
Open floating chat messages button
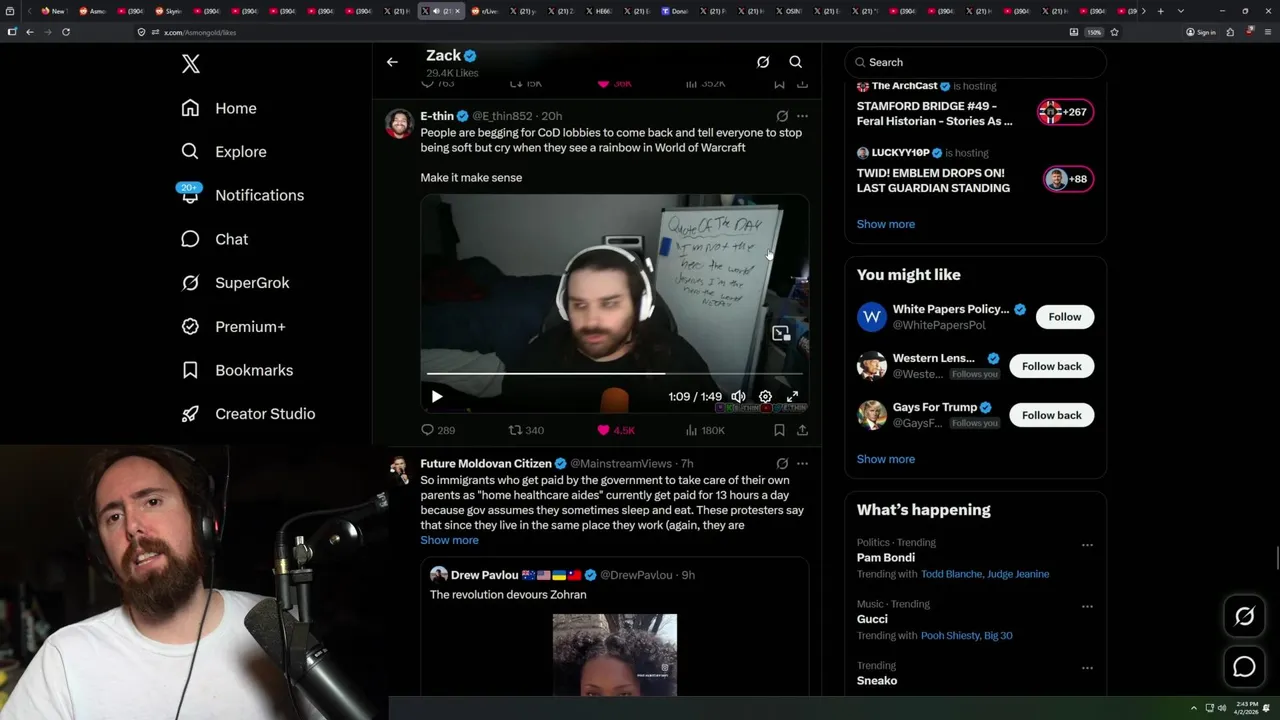pyautogui.click(x=1244, y=667)
